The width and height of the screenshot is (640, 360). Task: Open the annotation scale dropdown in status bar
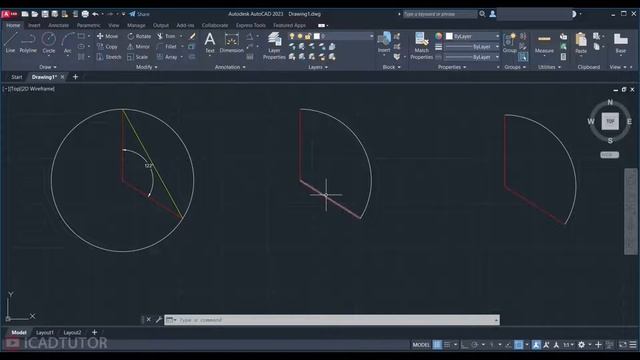568,345
